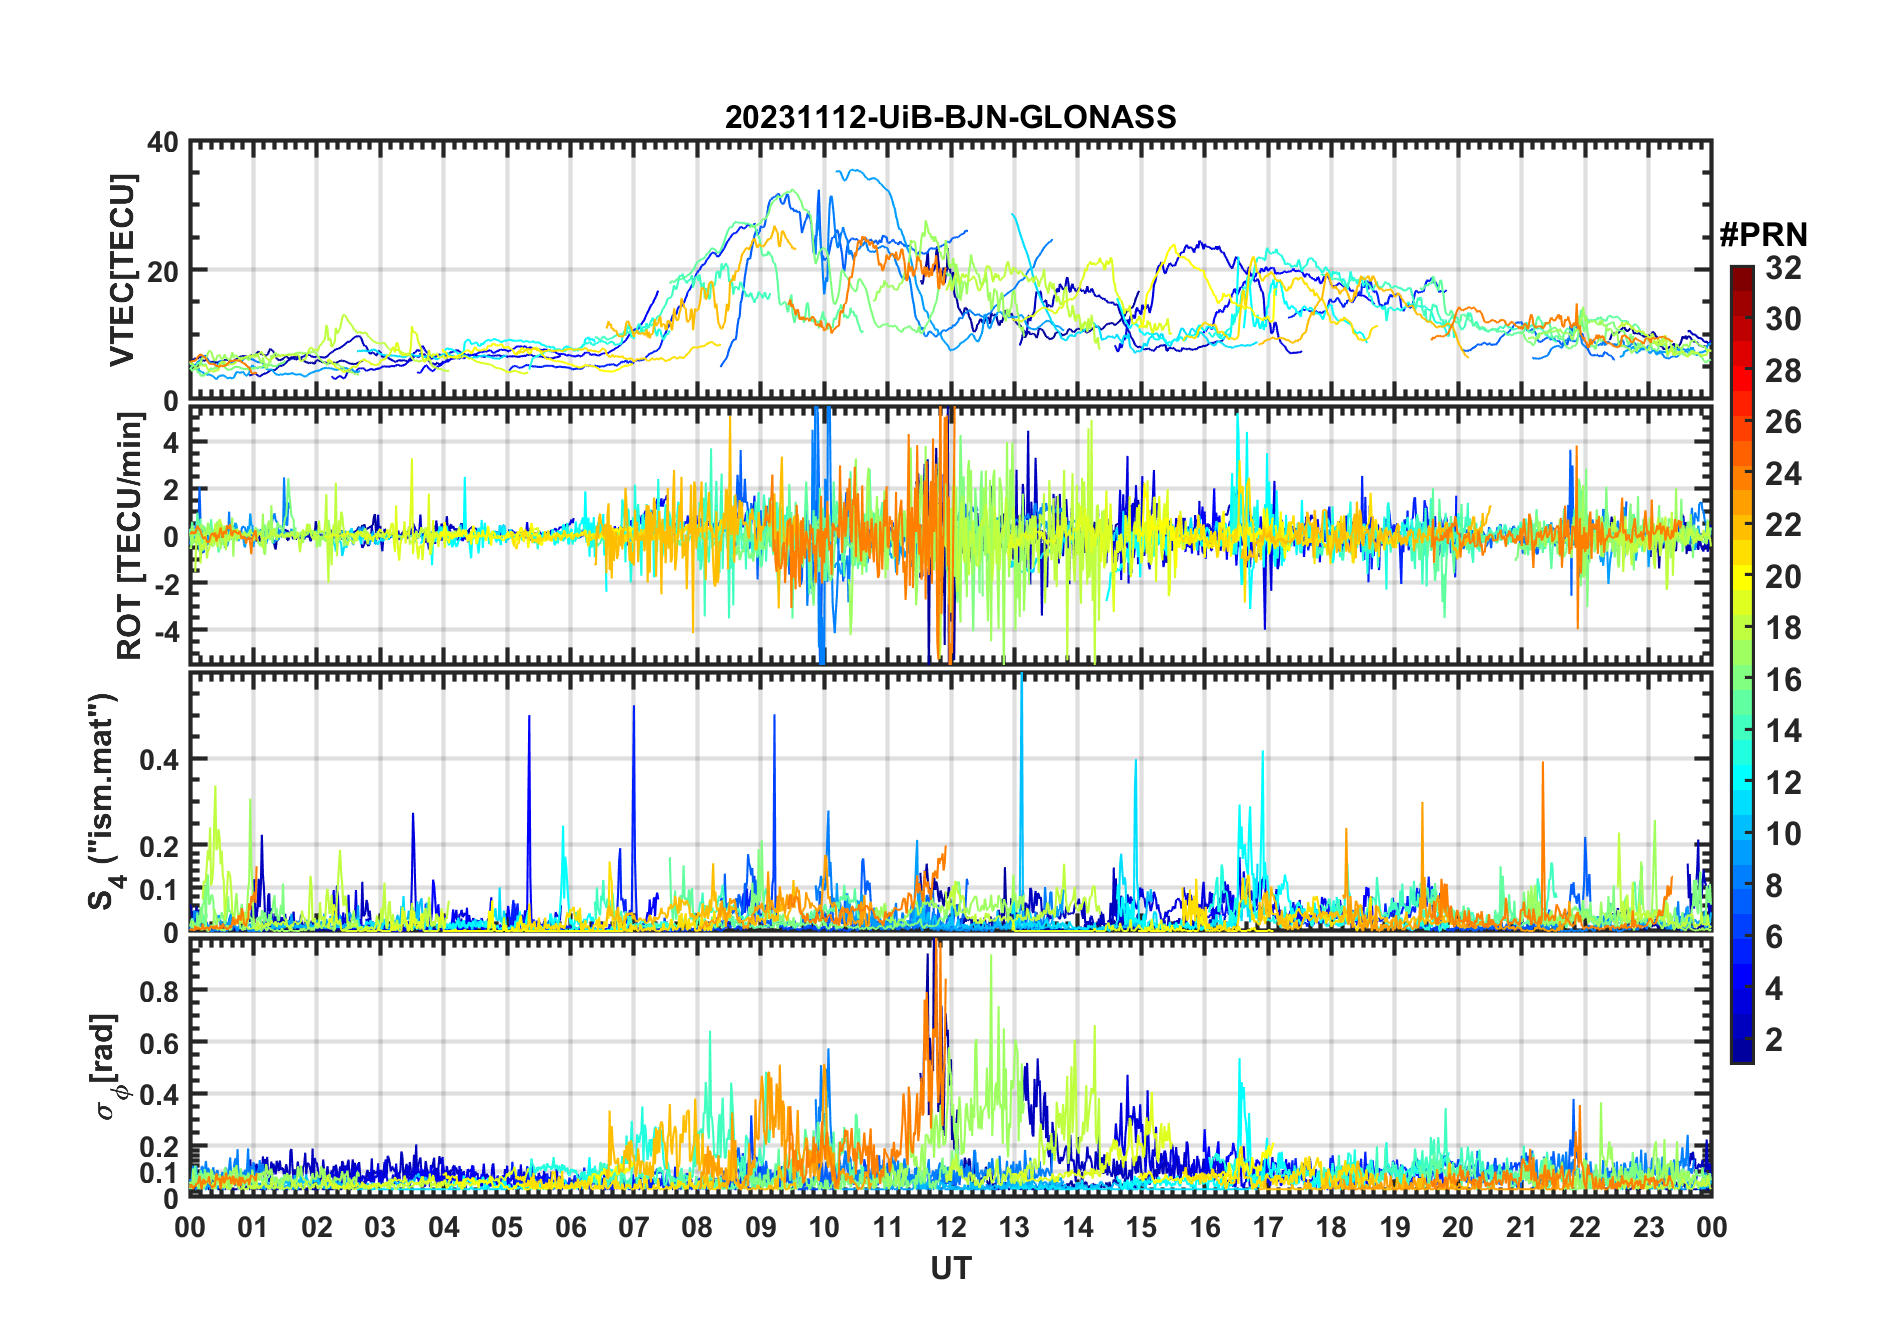This screenshot has width=1902, height=1330.
Task: Click x-axis hour tick label 03
Action: (380, 1227)
